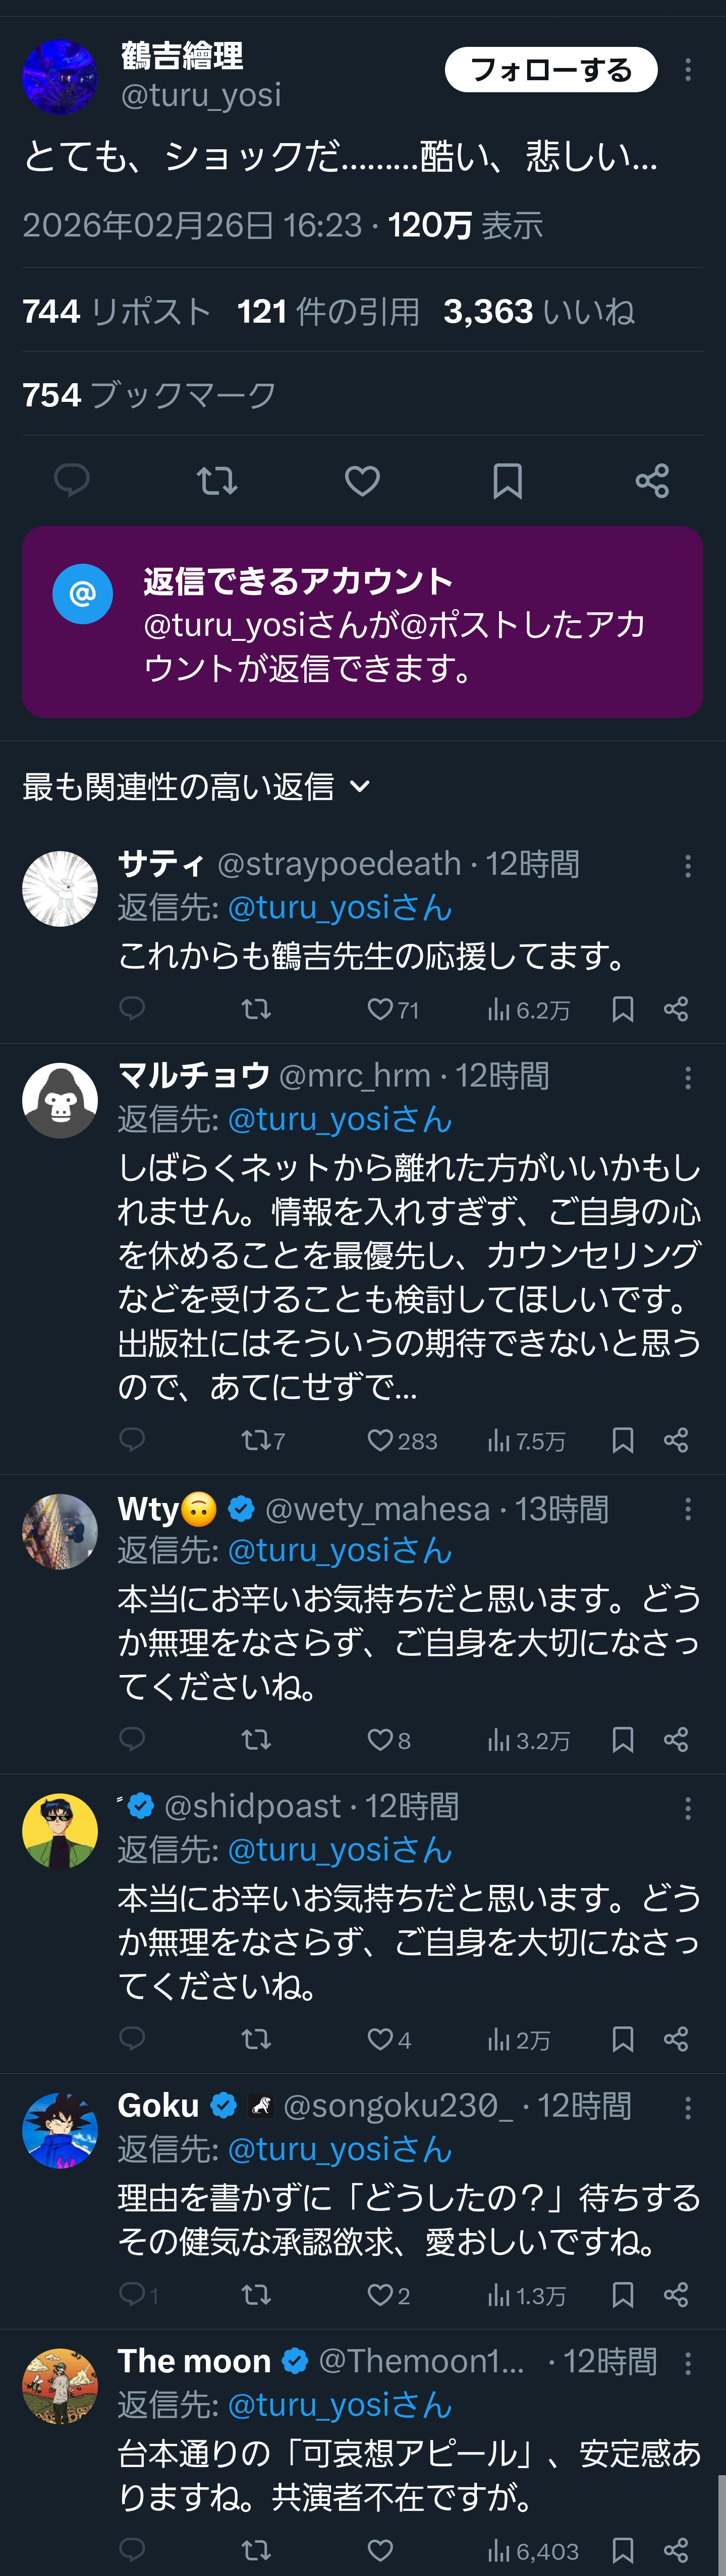Bookmark the main post
726x2576 pixels.
point(507,481)
